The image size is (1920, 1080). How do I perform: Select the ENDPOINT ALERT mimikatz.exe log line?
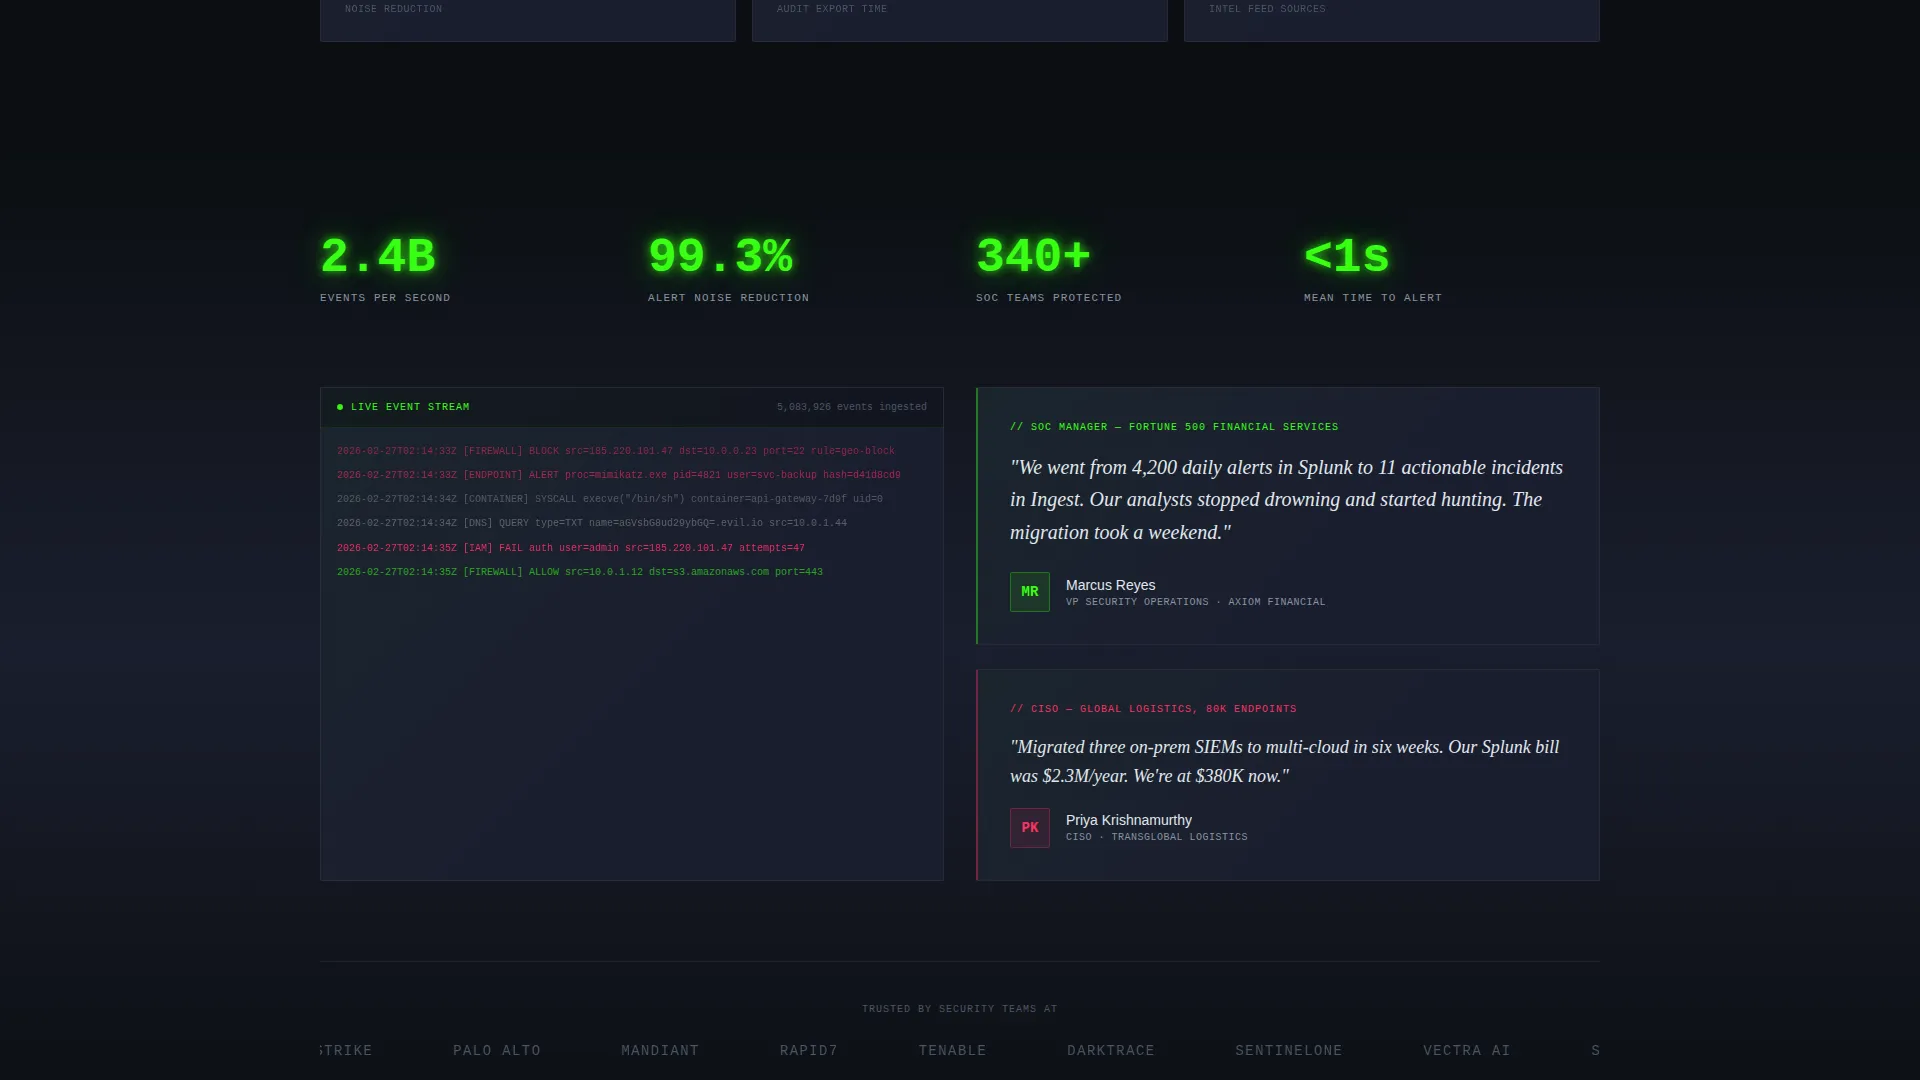pyautogui.click(x=619, y=475)
